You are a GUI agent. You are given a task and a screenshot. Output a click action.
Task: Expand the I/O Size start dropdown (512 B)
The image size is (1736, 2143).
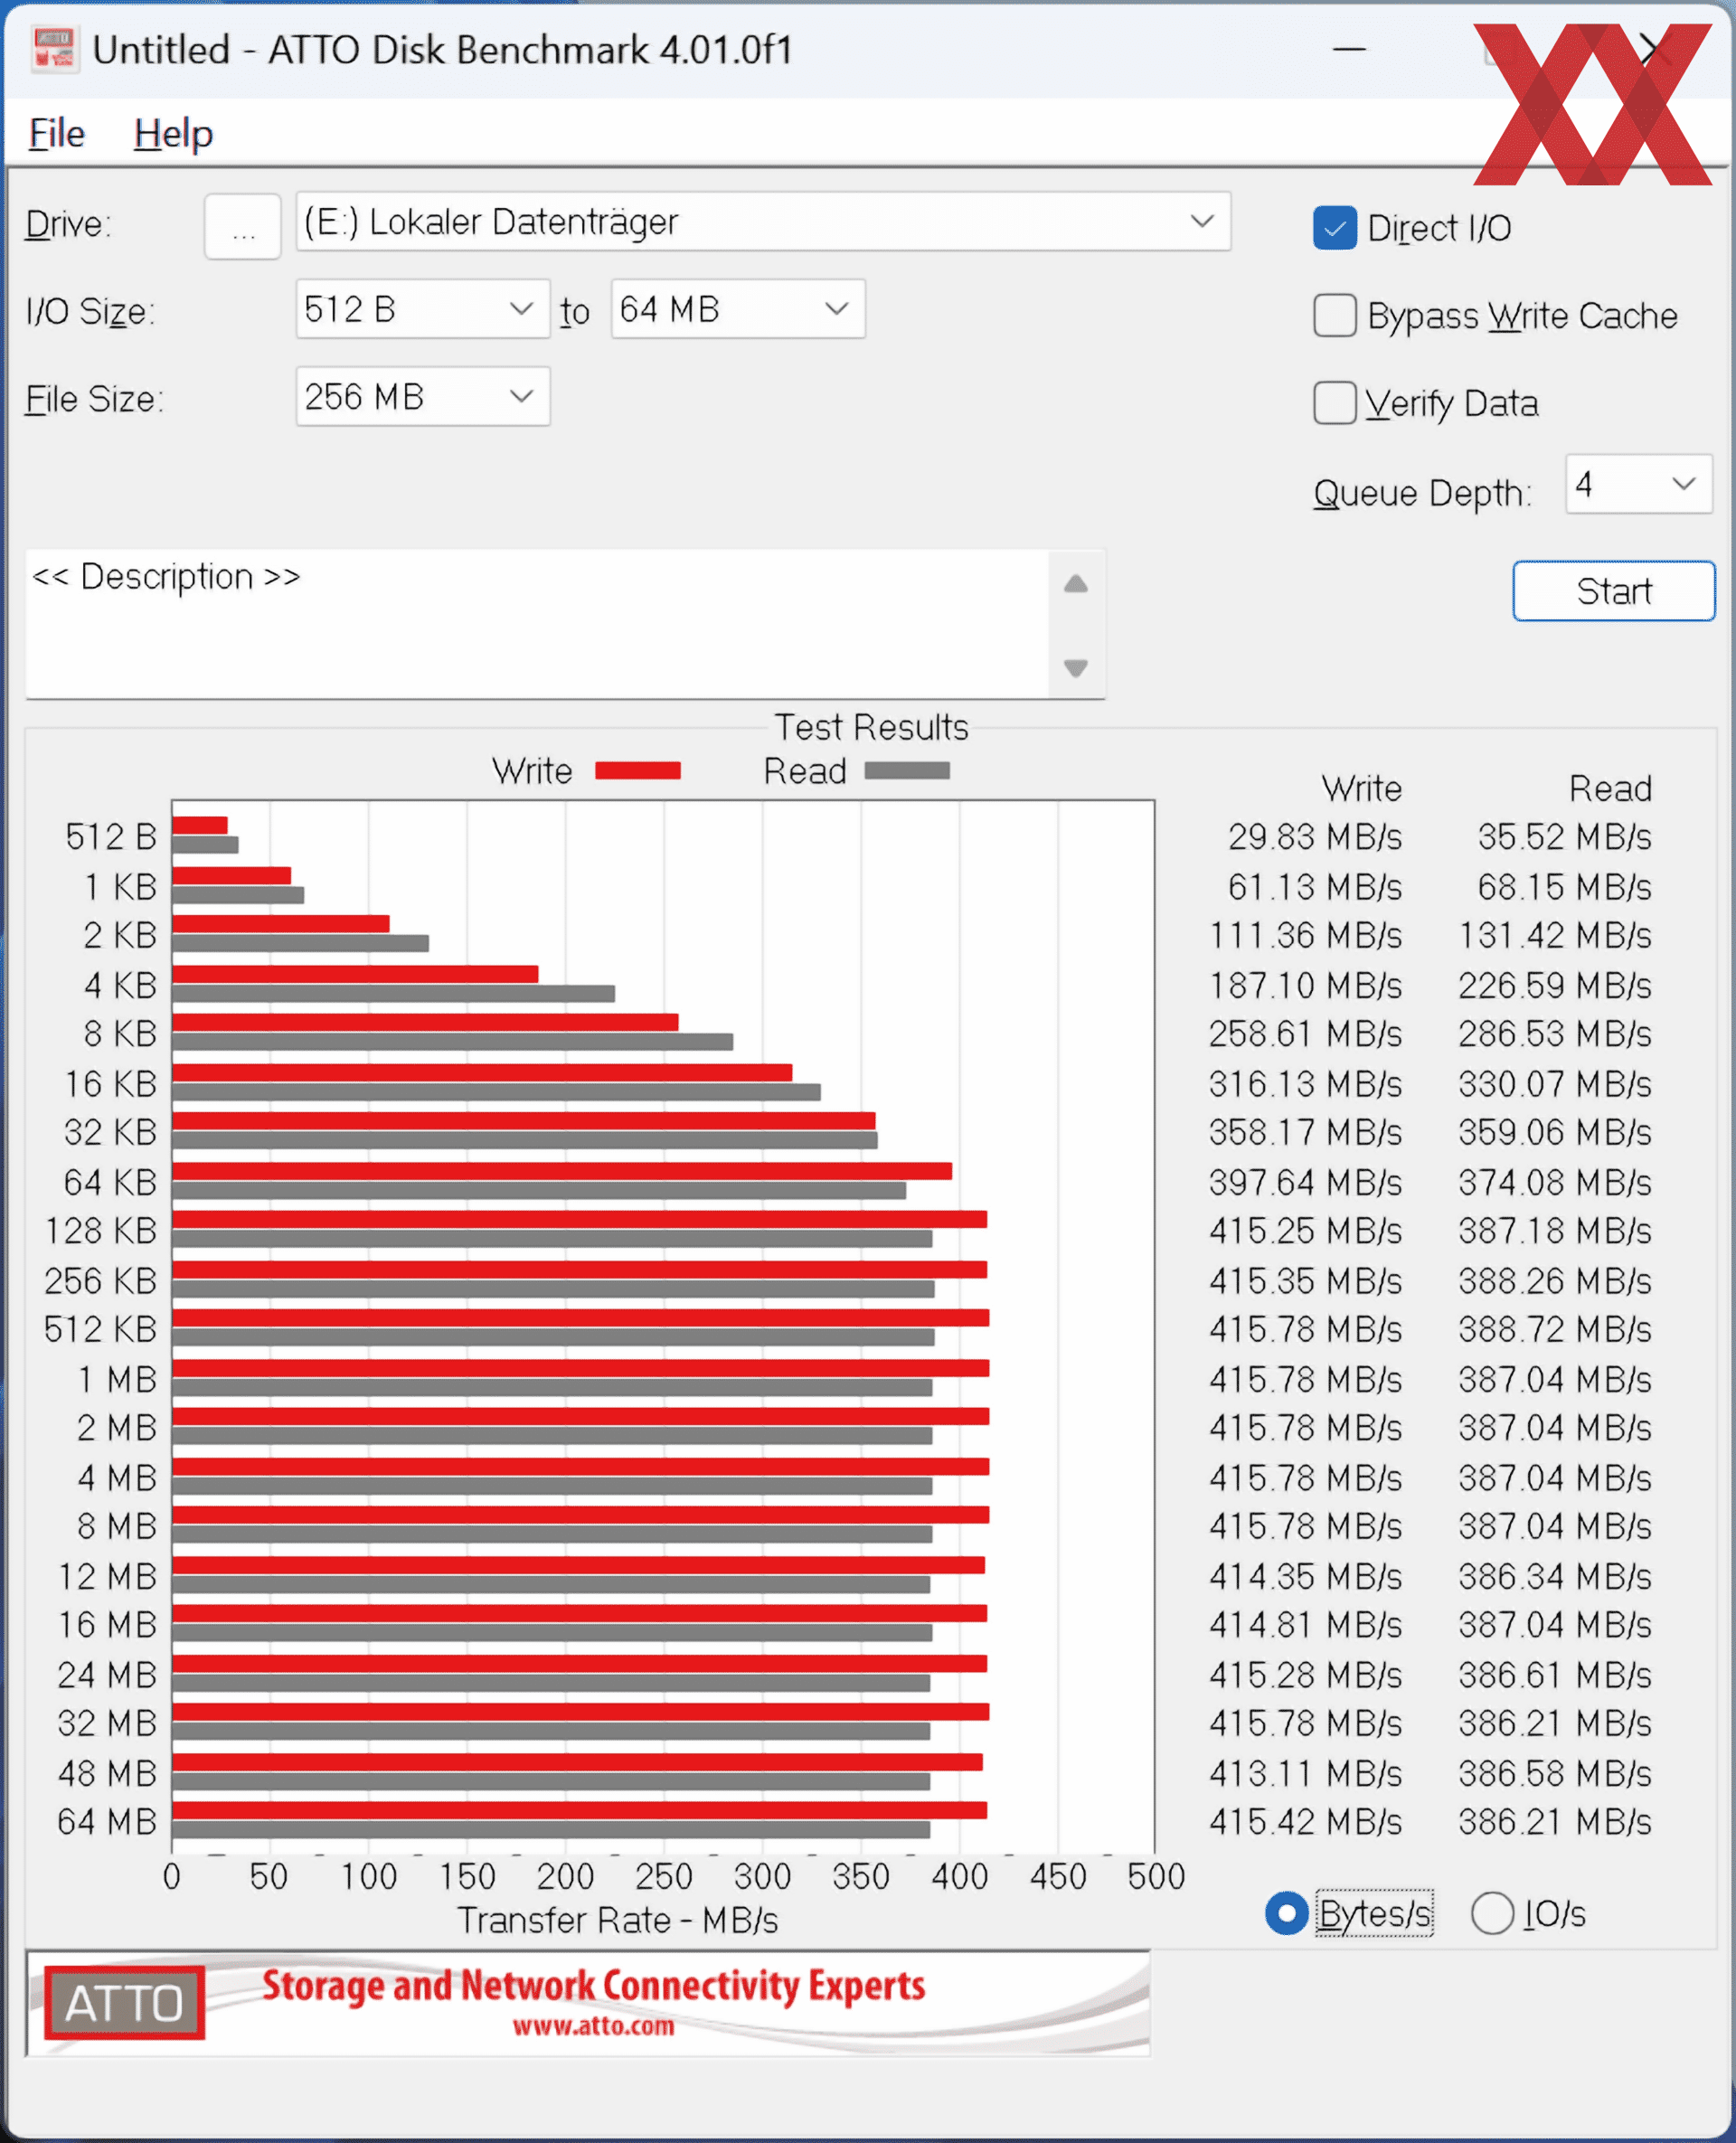click(422, 309)
